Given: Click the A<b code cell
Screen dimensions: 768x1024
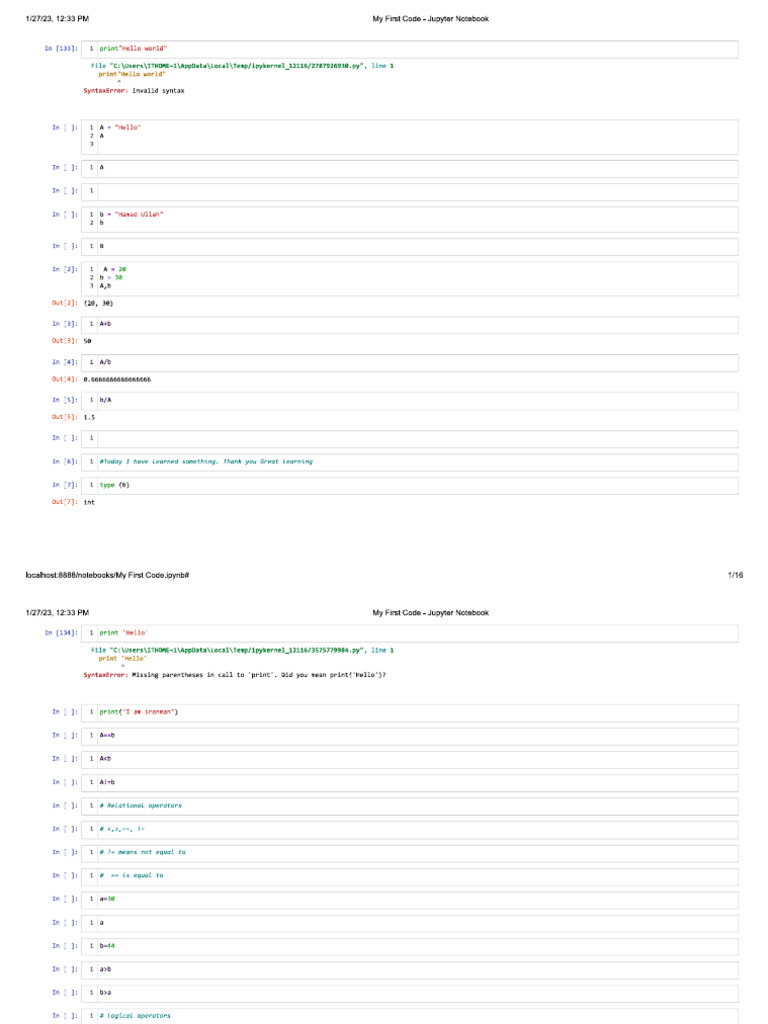Looking at the screenshot, I should (409, 760).
